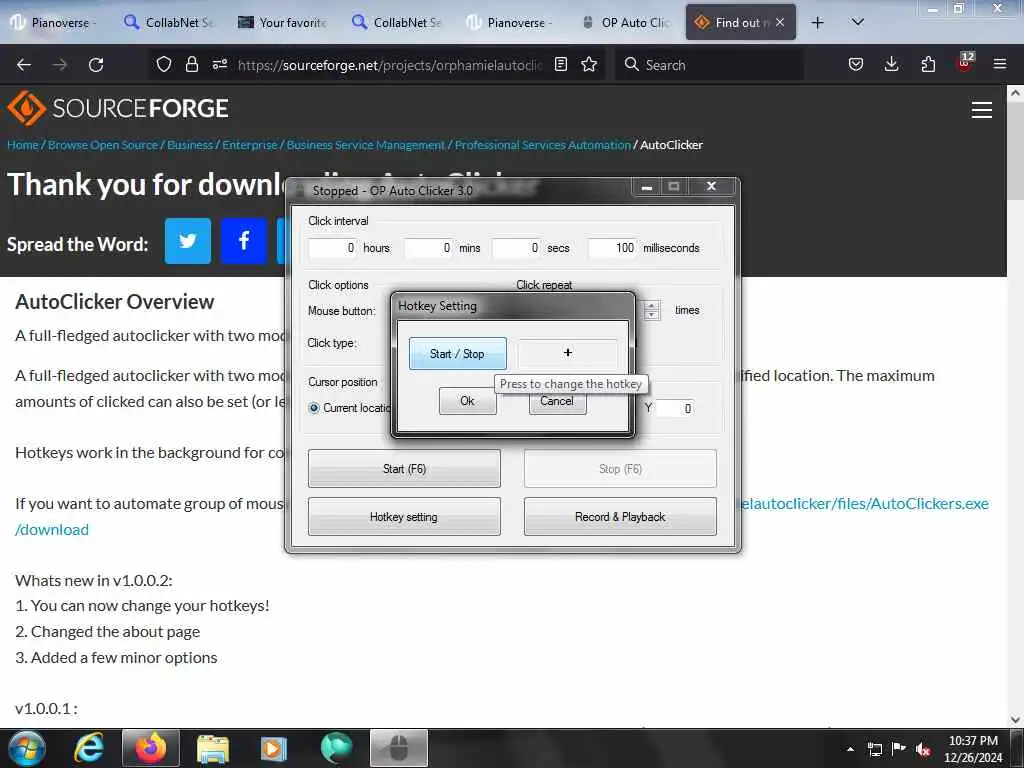The width and height of the screenshot is (1024, 768).
Task: Open the network tray icon
Action: [x=874, y=749]
